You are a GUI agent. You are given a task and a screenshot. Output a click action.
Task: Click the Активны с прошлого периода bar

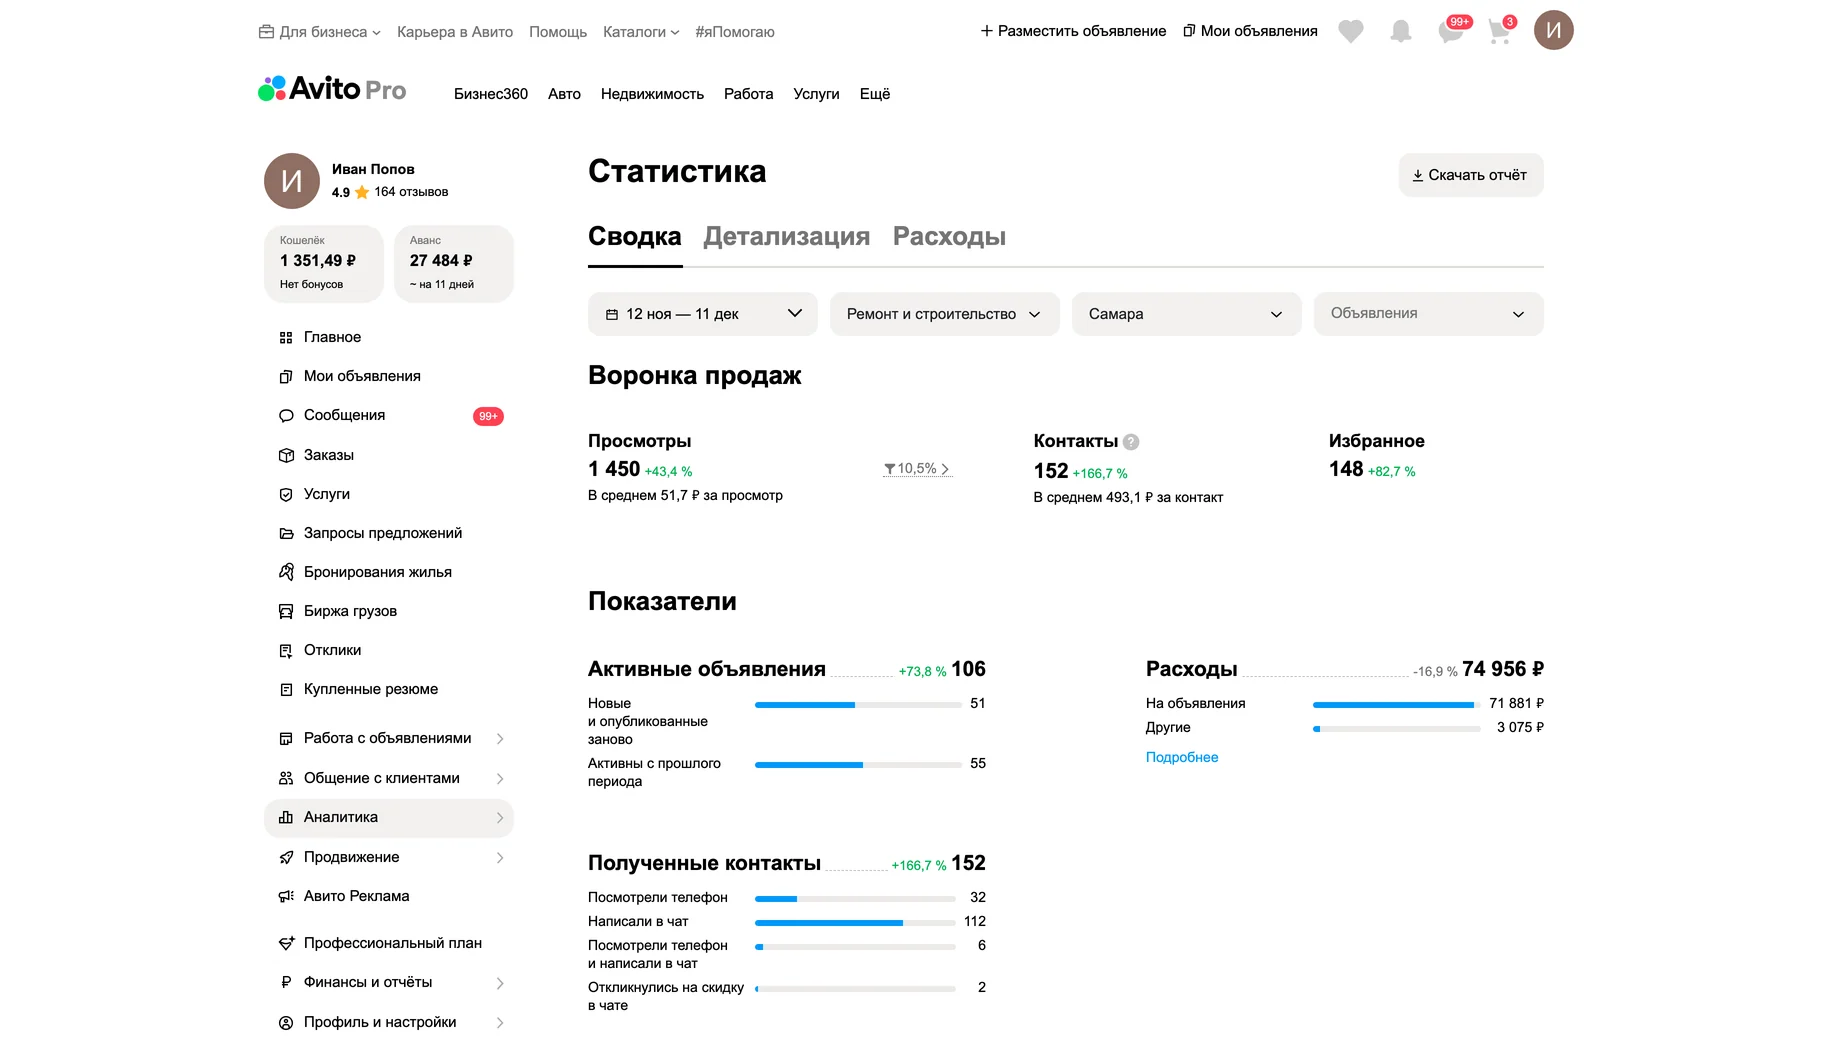coord(859,765)
